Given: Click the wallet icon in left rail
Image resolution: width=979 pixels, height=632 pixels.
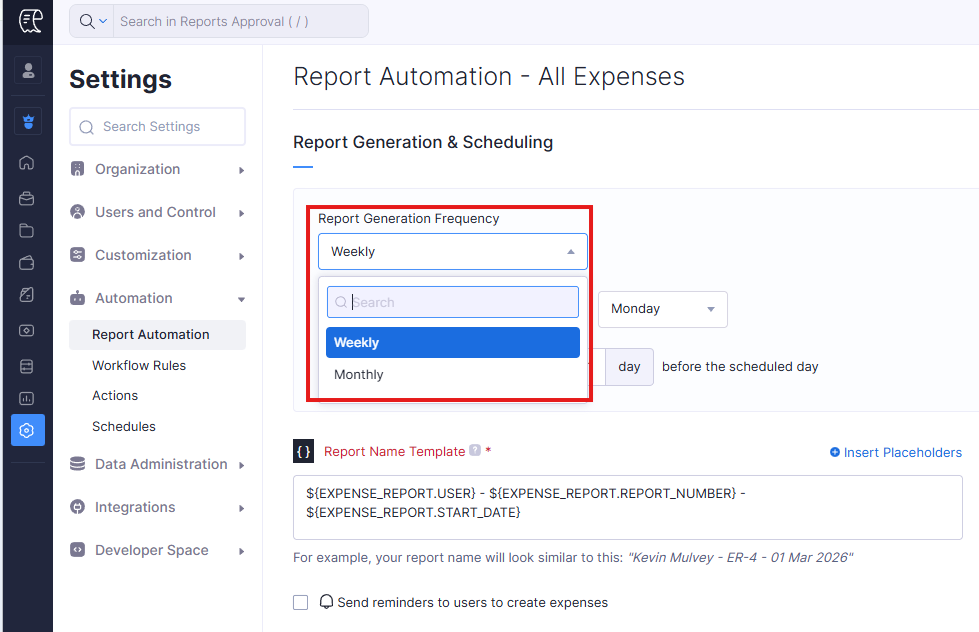Looking at the screenshot, I should 27,264.
